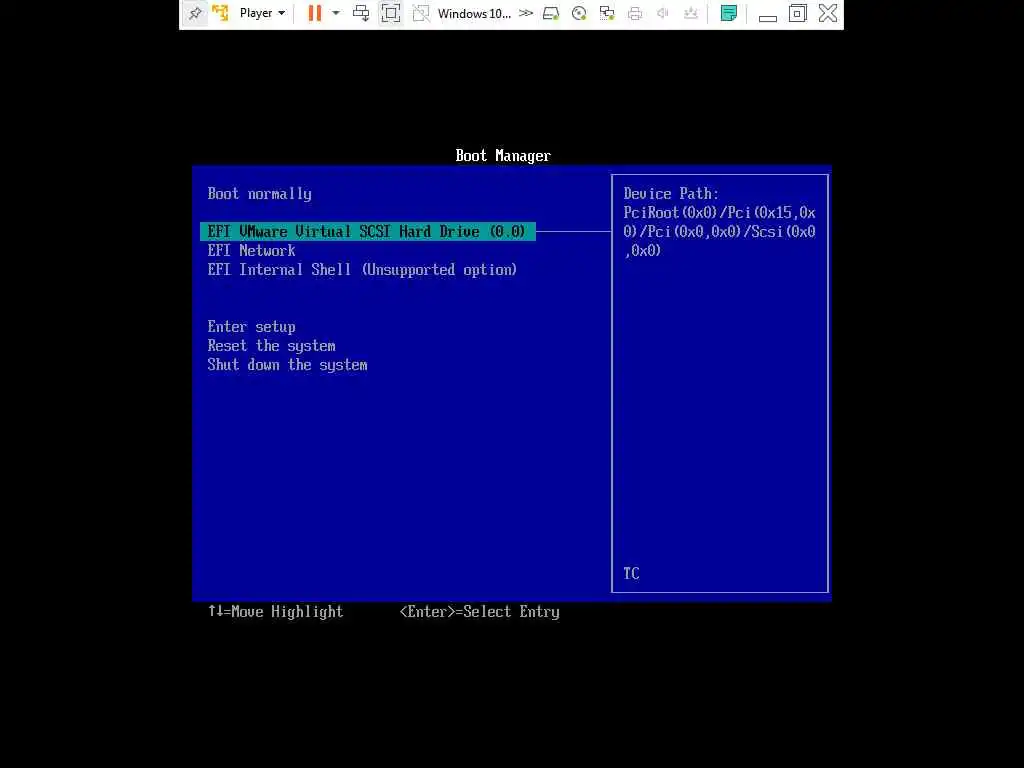Toggle full screen mode icon
The height and width of the screenshot is (768, 1024).
pos(391,13)
